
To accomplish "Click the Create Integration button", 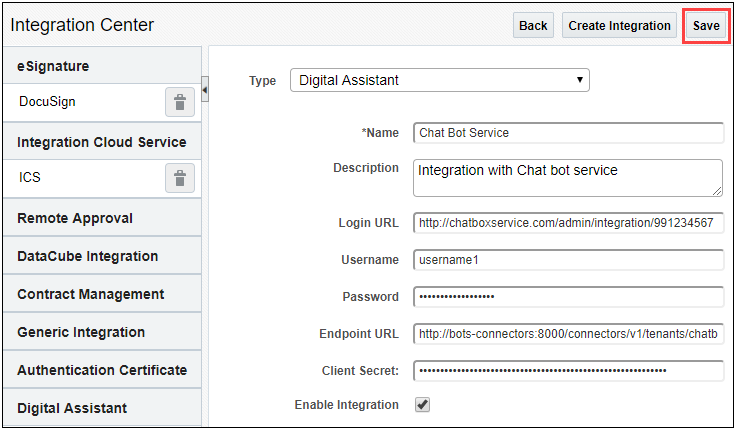I will point(619,25).
